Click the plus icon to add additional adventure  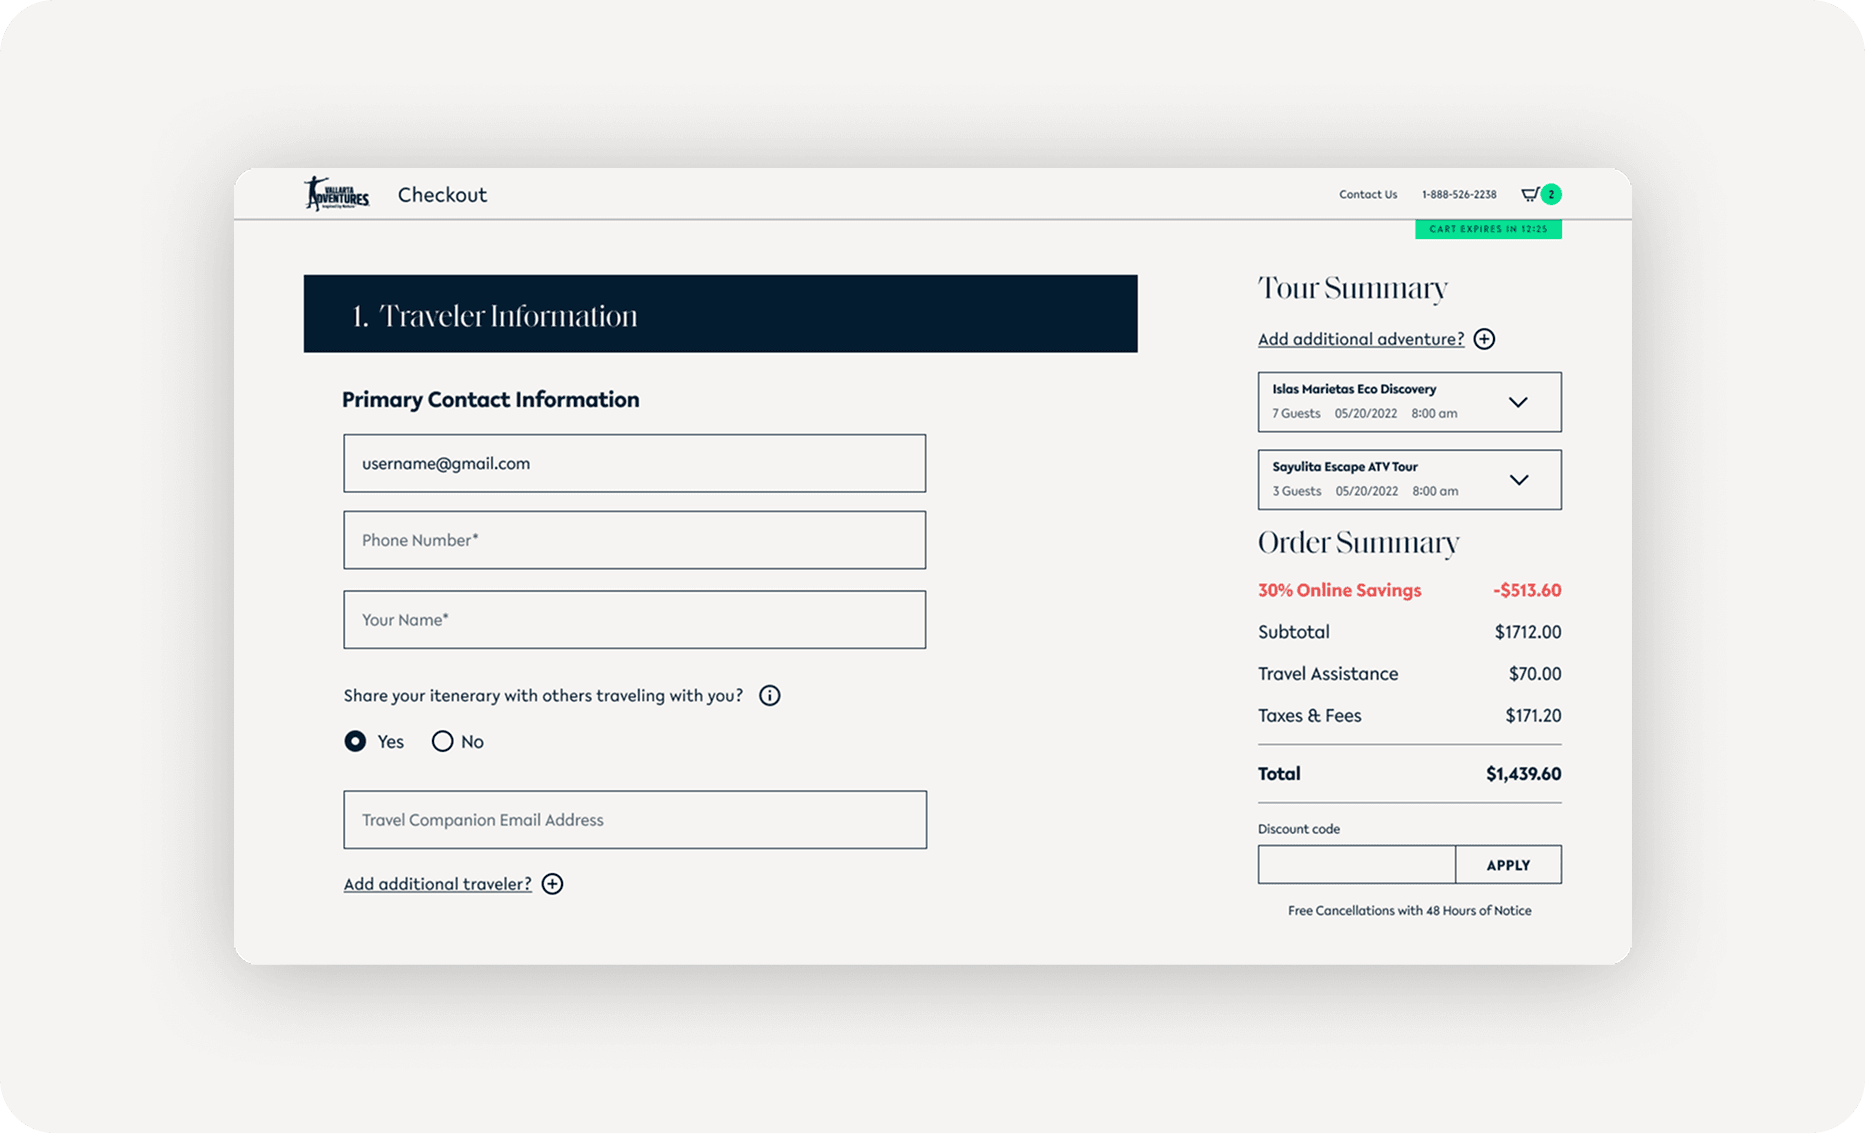[1484, 339]
